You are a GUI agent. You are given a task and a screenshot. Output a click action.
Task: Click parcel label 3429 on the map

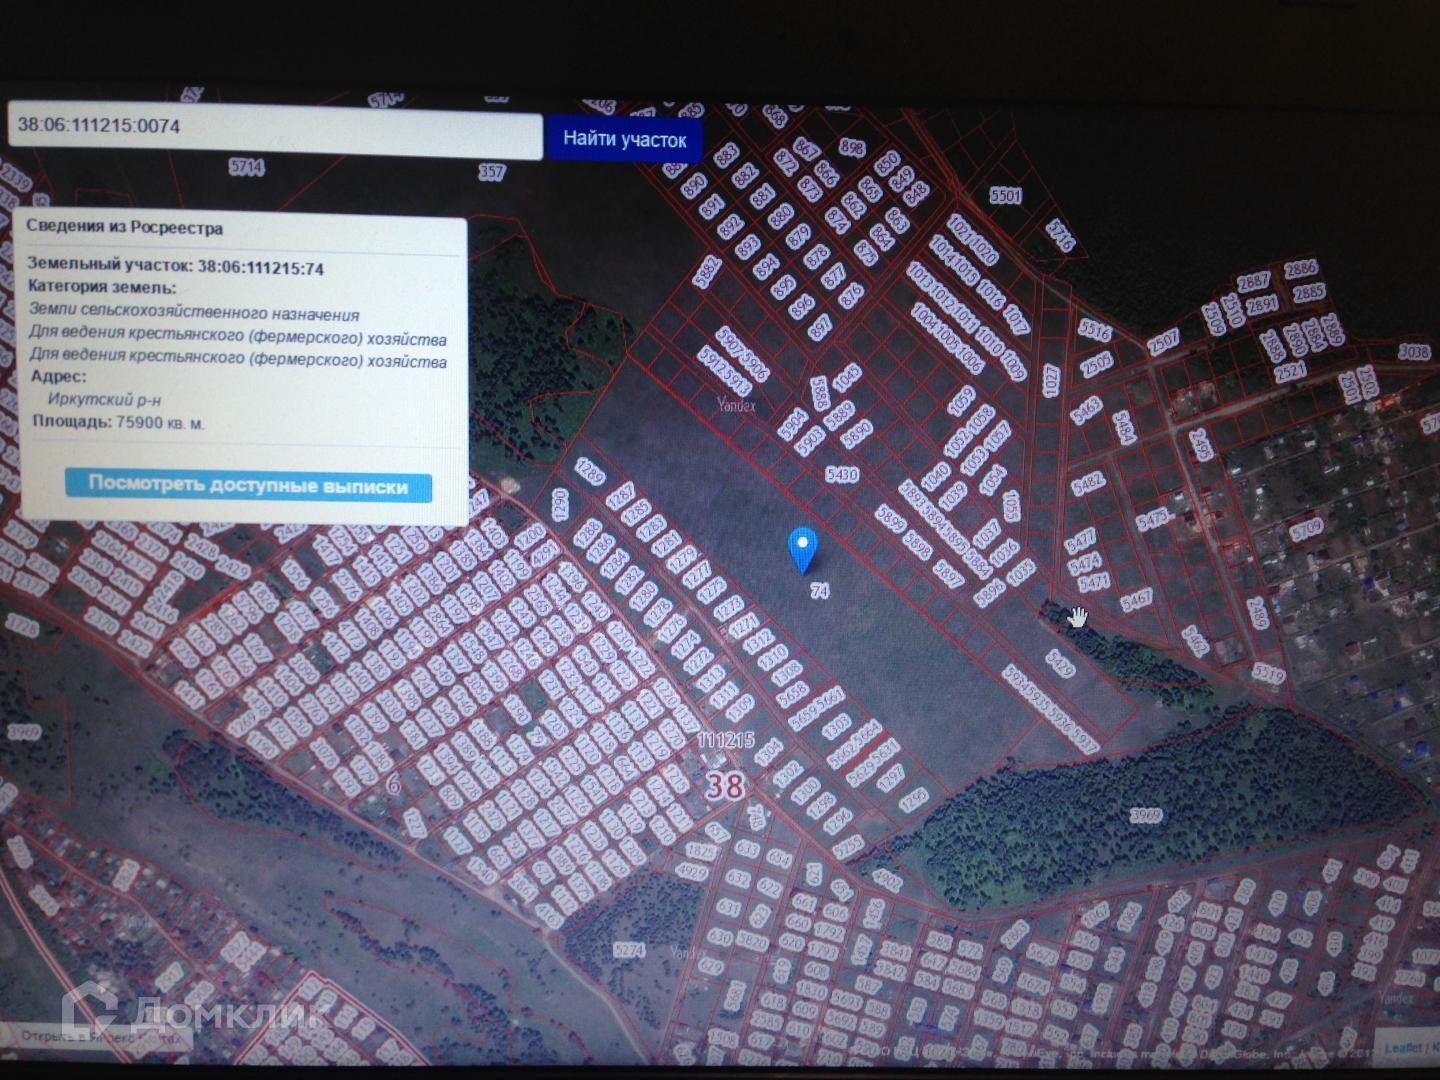pos(1059,663)
